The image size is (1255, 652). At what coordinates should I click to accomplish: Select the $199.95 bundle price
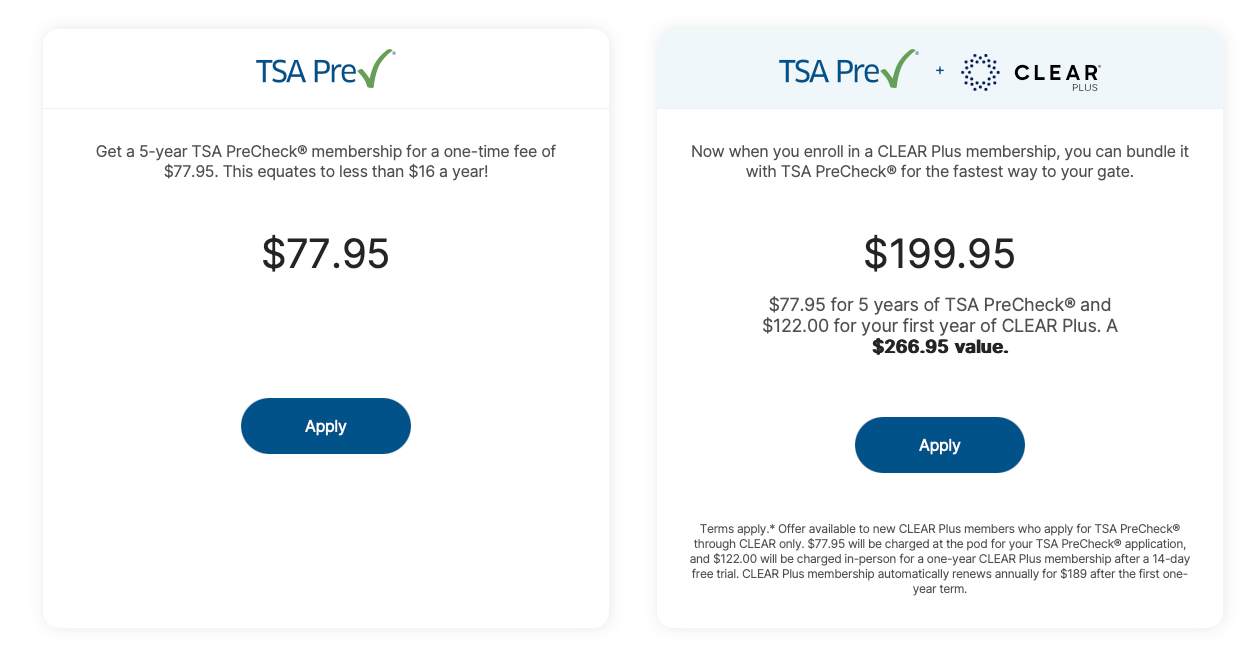point(939,254)
